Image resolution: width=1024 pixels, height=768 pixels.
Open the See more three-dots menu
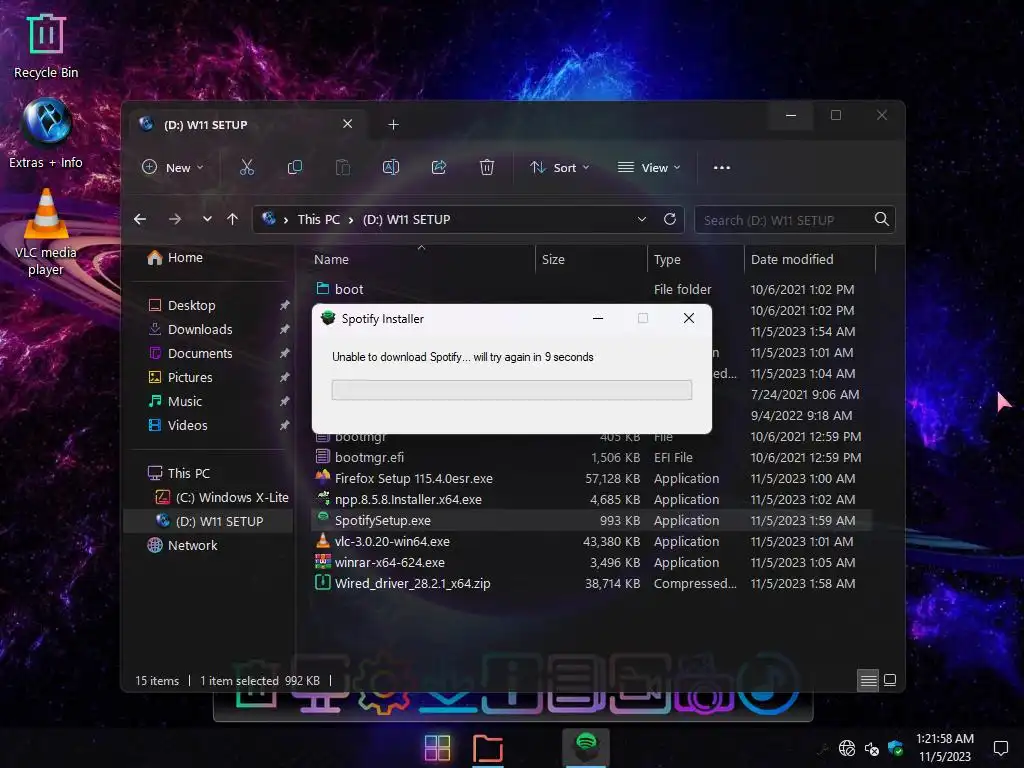722,168
